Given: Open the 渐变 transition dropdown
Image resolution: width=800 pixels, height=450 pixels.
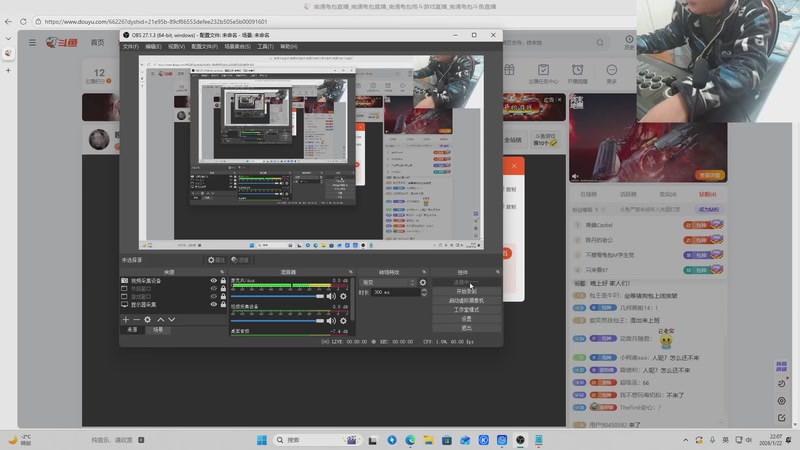Looking at the screenshot, I should point(388,282).
